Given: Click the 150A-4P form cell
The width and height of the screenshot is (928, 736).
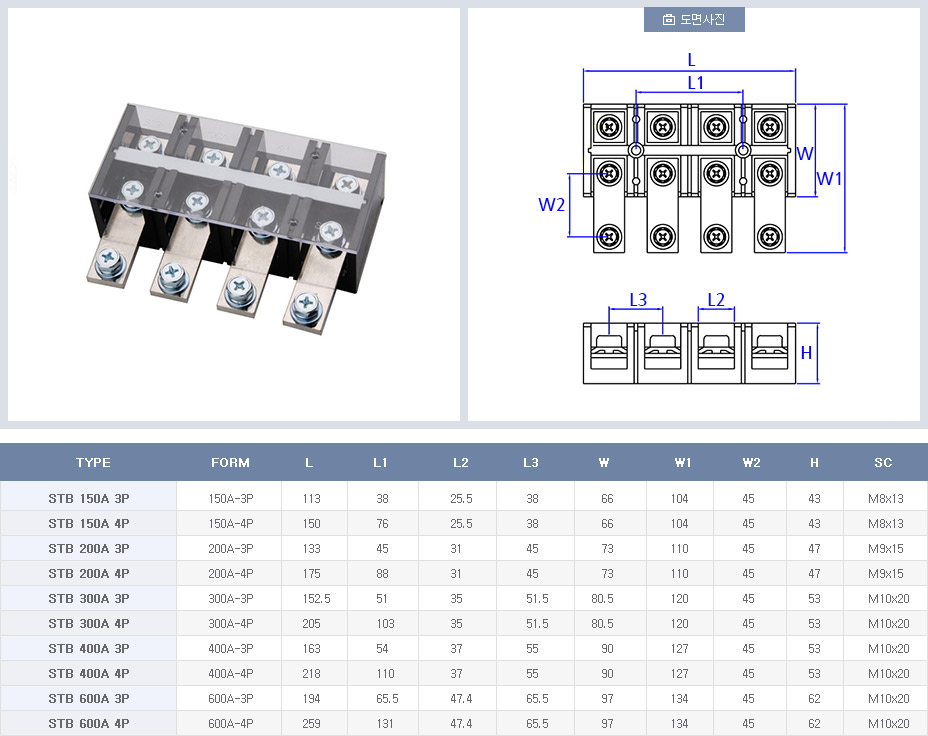Looking at the screenshot, I should click(x=231, y=524).
